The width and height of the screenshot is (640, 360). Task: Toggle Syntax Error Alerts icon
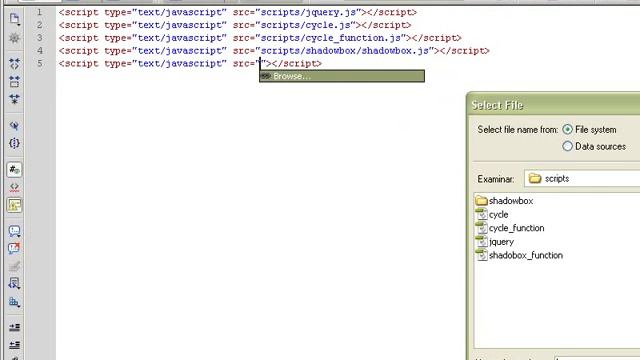14,205
